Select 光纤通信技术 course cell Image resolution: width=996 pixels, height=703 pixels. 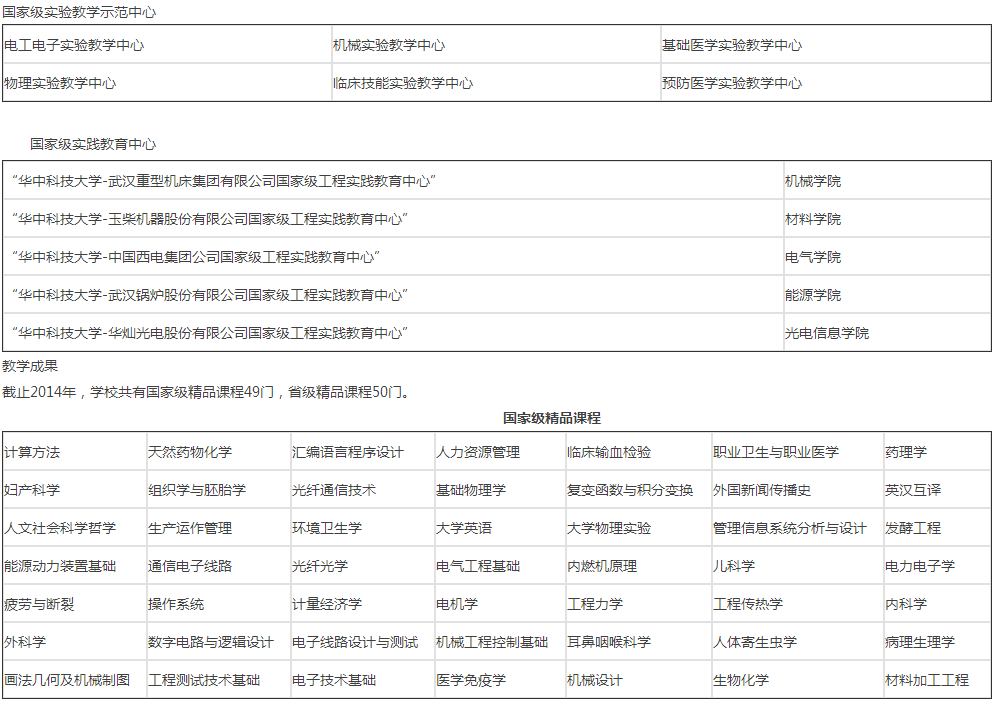362,490
